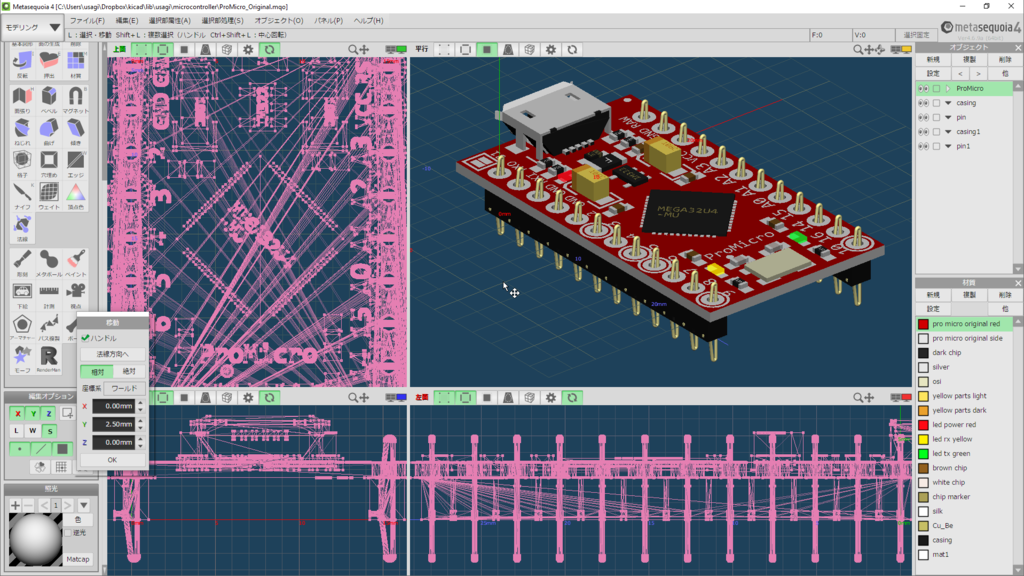Open the Armature (アーマチャー) tool
1024x576 pixels.
click(22, 327)
